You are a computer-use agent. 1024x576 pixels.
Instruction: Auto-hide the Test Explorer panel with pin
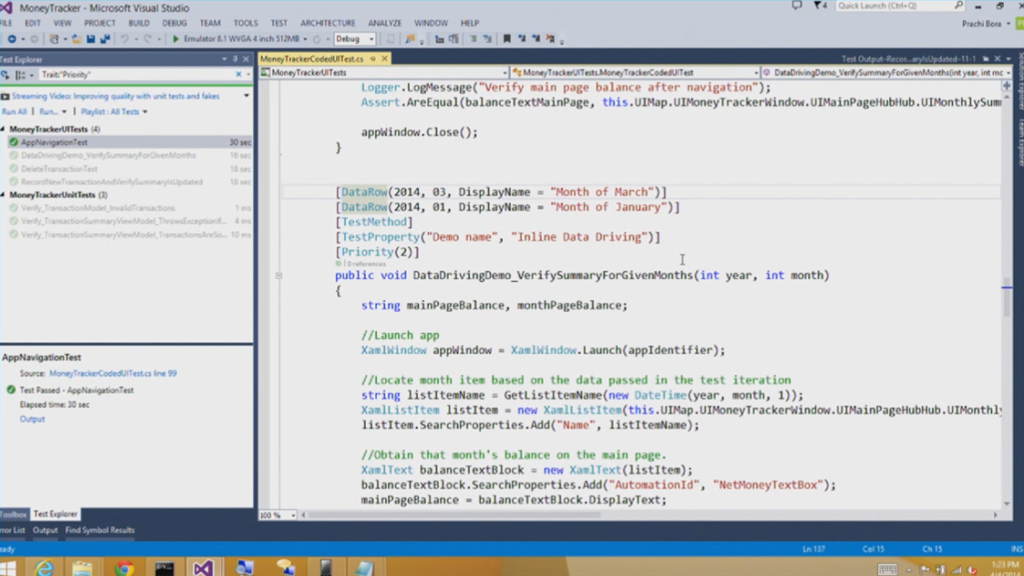(x=235, y=59)
